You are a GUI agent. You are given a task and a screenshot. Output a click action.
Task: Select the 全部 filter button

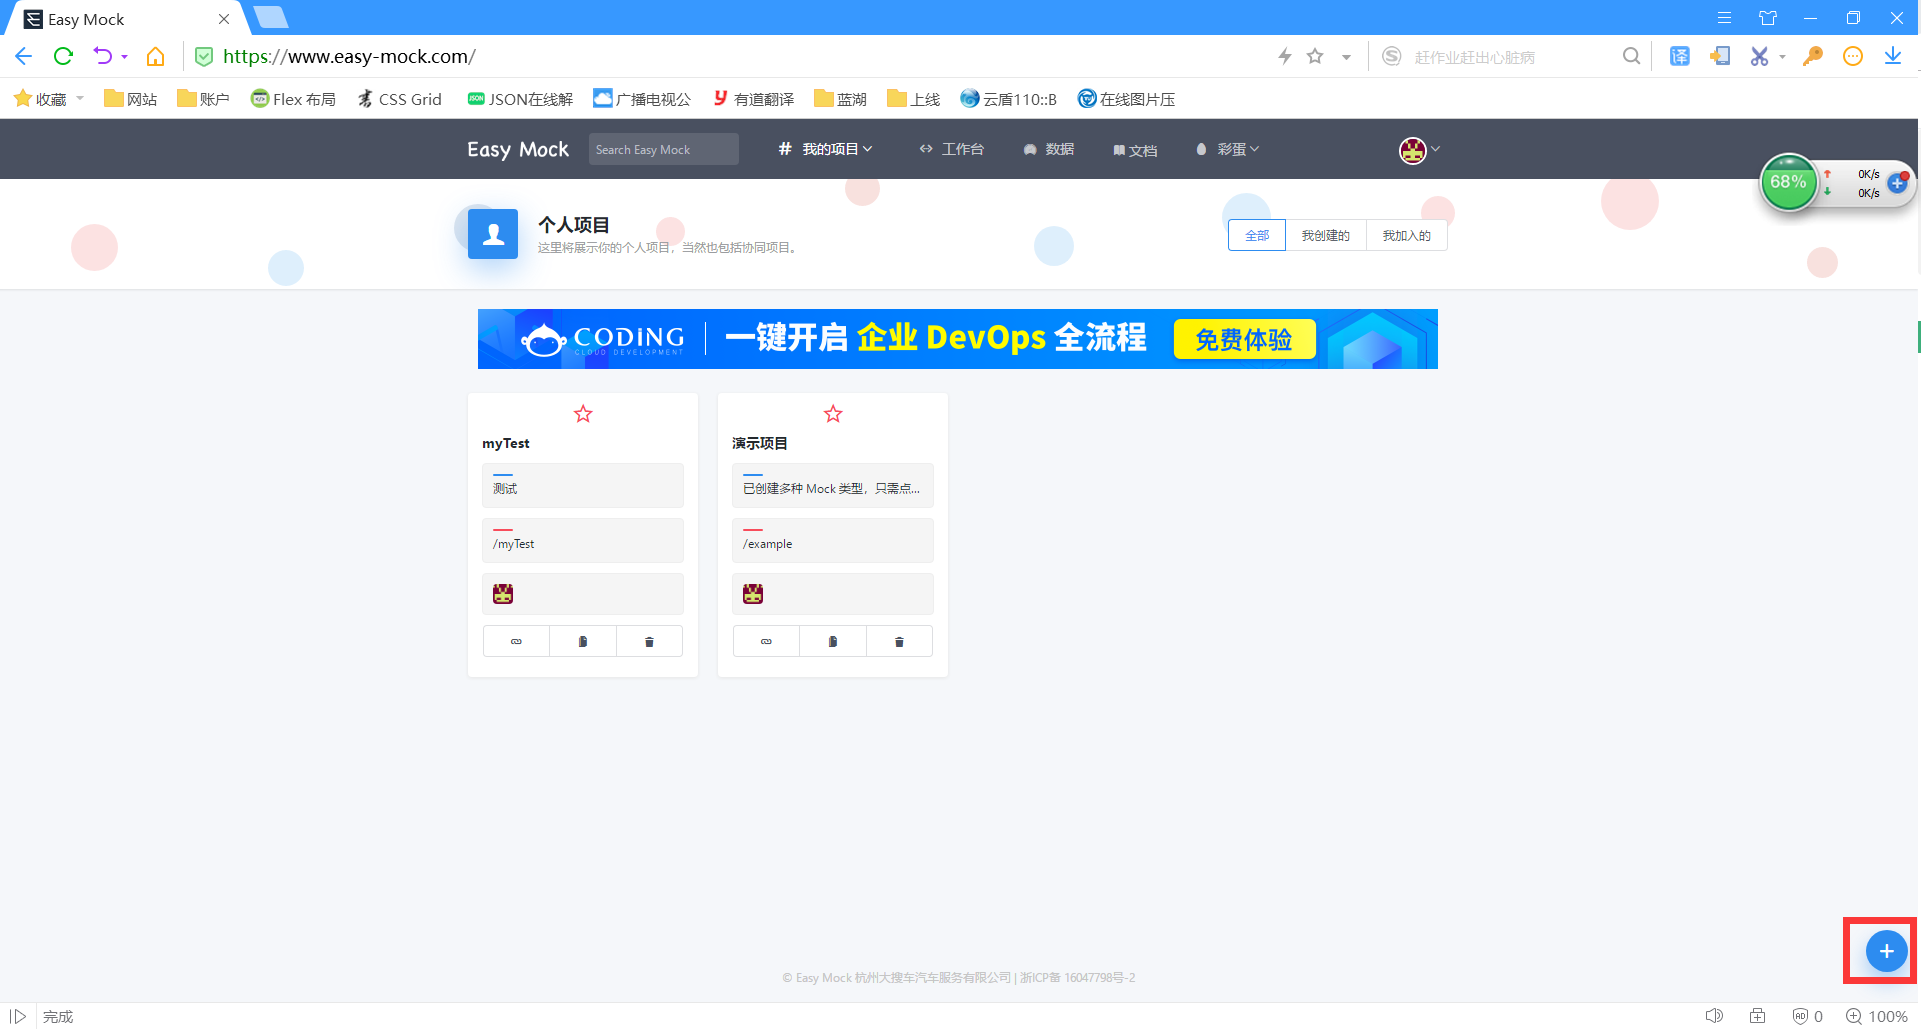coord(1256,235)
